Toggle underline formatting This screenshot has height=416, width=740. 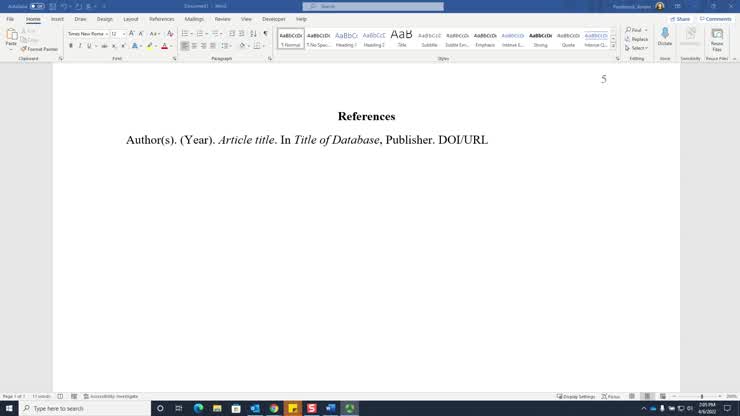[x=89, y=46]
